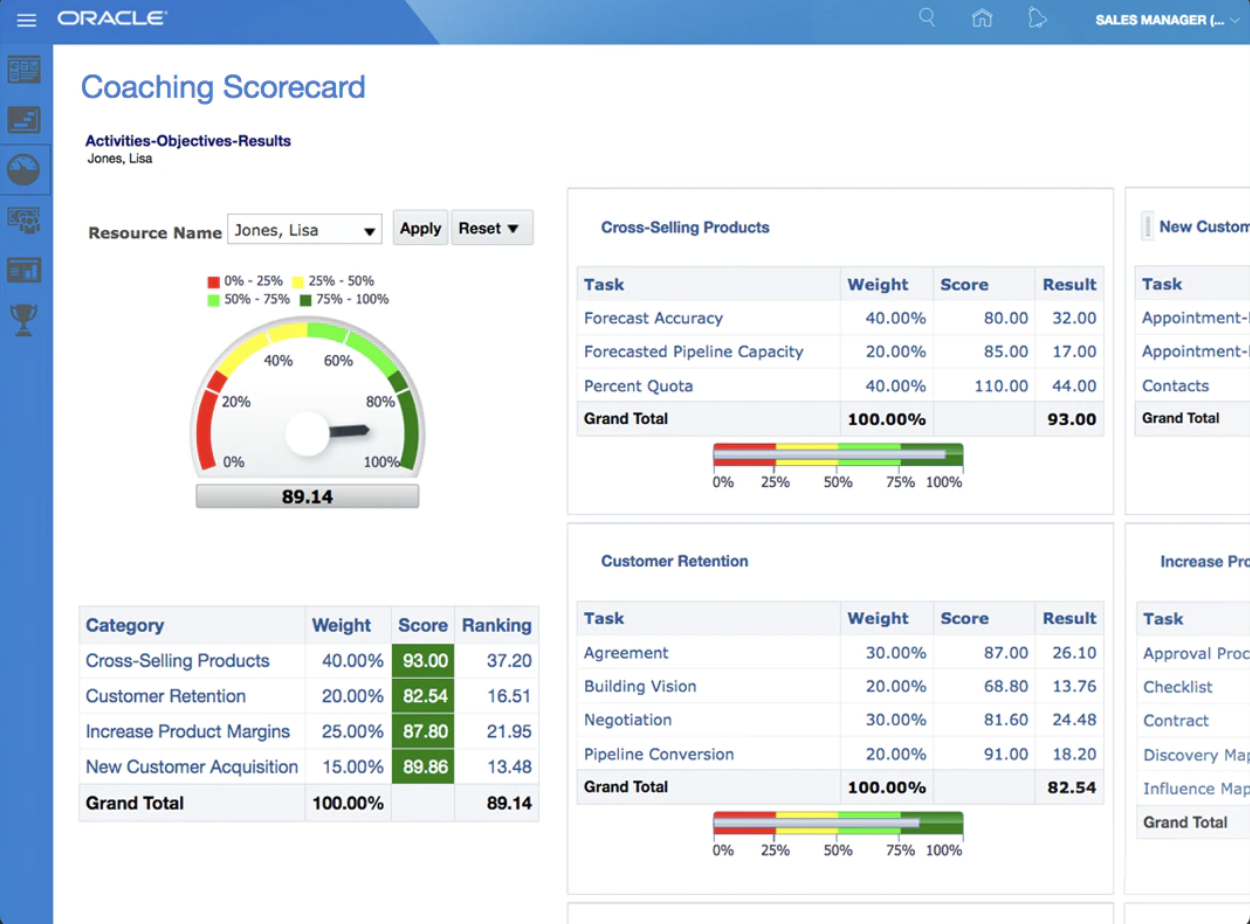Expand the Sales Manager user menu
This screenshot has width=1250, height=924.
(1166, 20)
